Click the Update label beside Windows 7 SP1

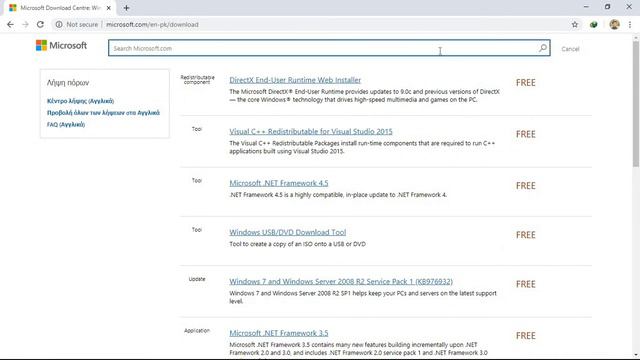click(197, 279)
